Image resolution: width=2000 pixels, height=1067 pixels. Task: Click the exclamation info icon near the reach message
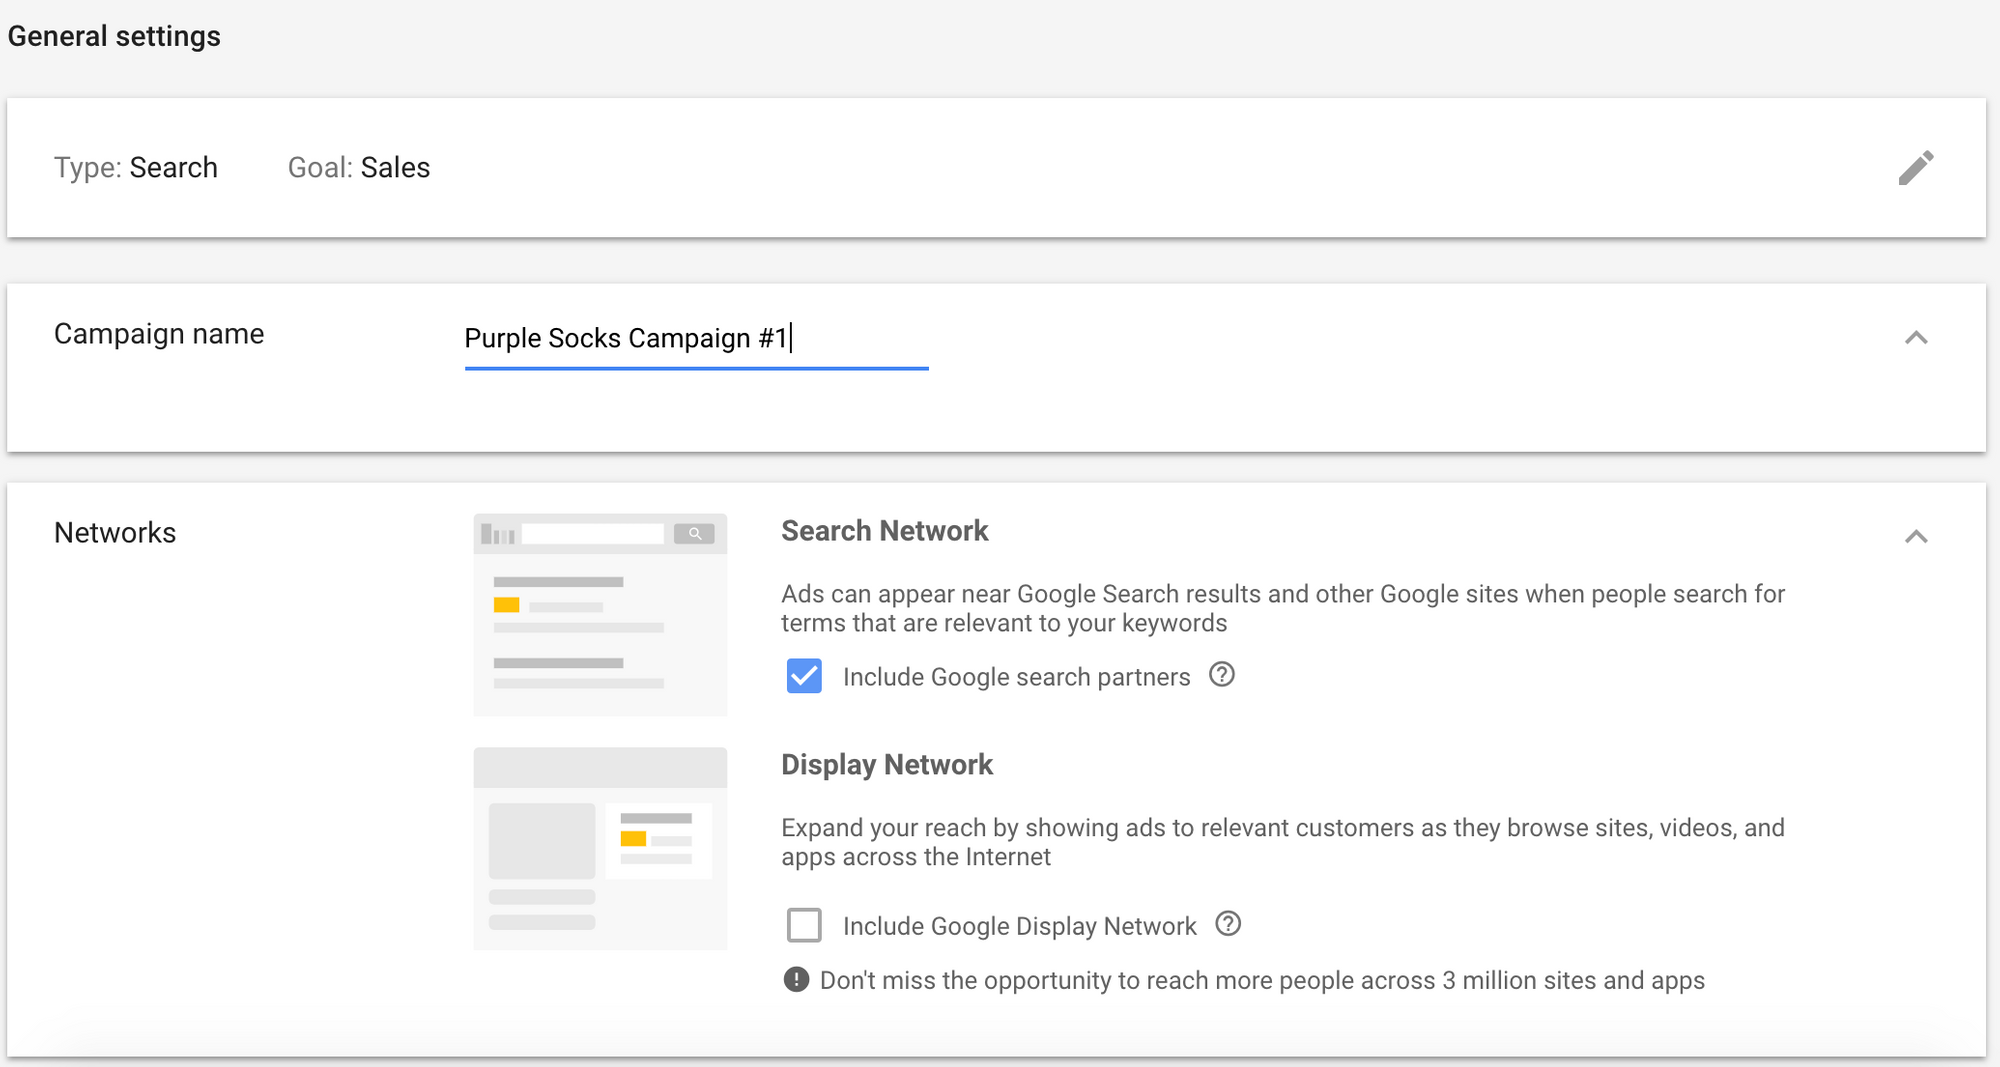point(796,979)
